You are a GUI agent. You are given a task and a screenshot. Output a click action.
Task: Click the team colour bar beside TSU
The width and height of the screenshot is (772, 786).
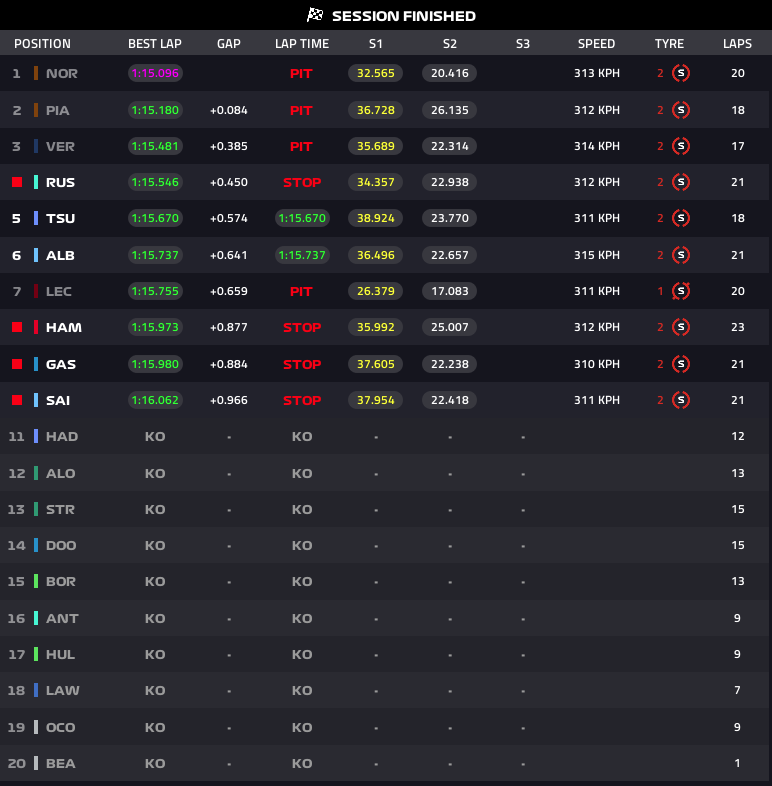[x=36, y=218]
